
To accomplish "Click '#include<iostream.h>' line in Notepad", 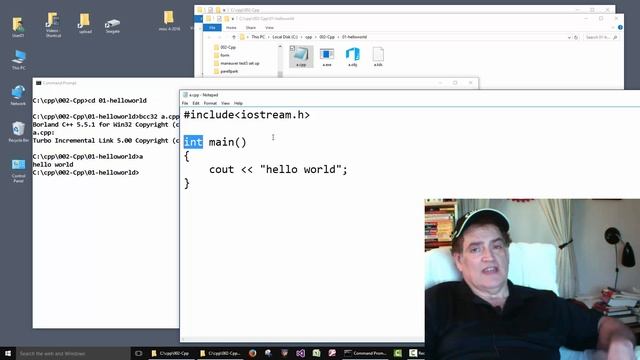I will click(x=247, y=115).
